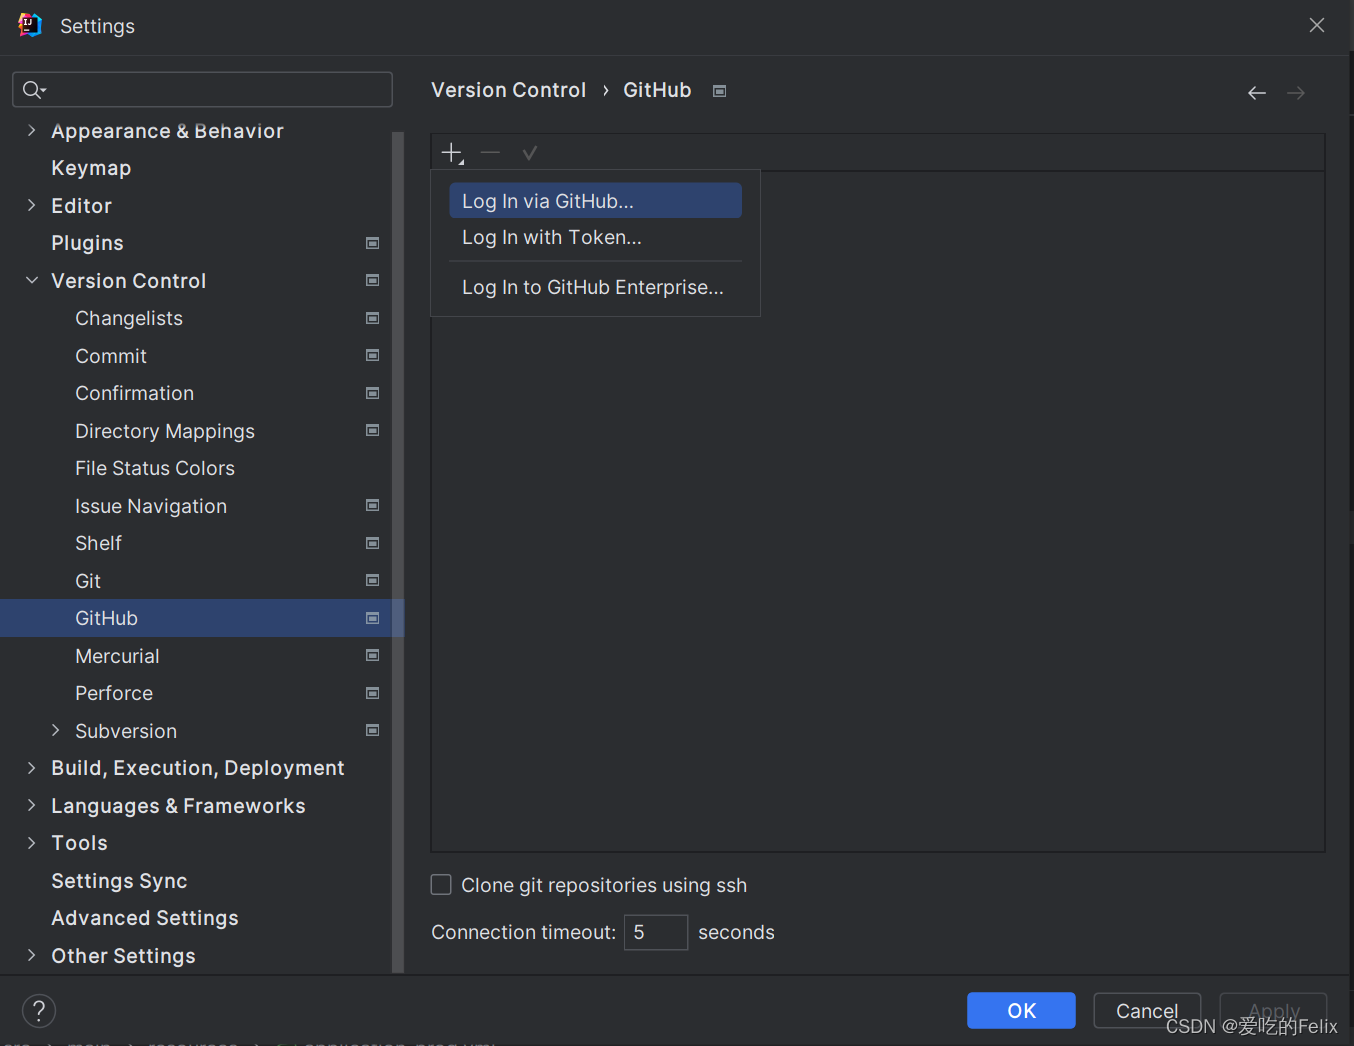Click the OK button
The width and height of the screenshot is (1354, 1046).
click(x=1021, y=1011)
